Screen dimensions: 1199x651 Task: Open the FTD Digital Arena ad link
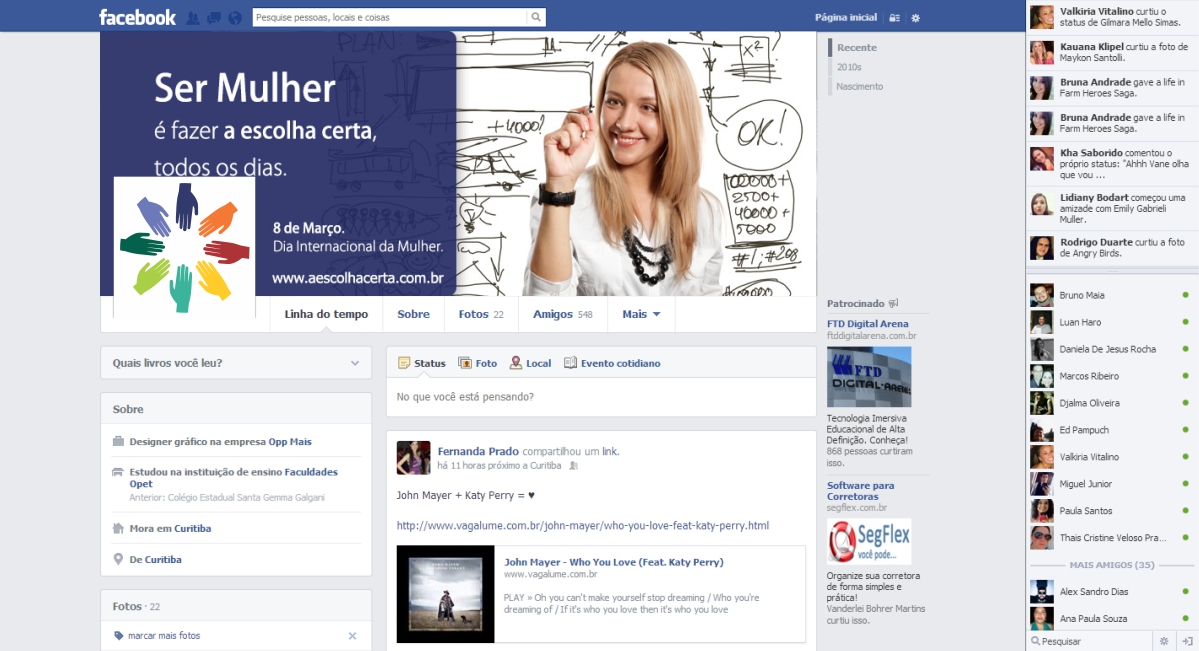coord(867,324)
